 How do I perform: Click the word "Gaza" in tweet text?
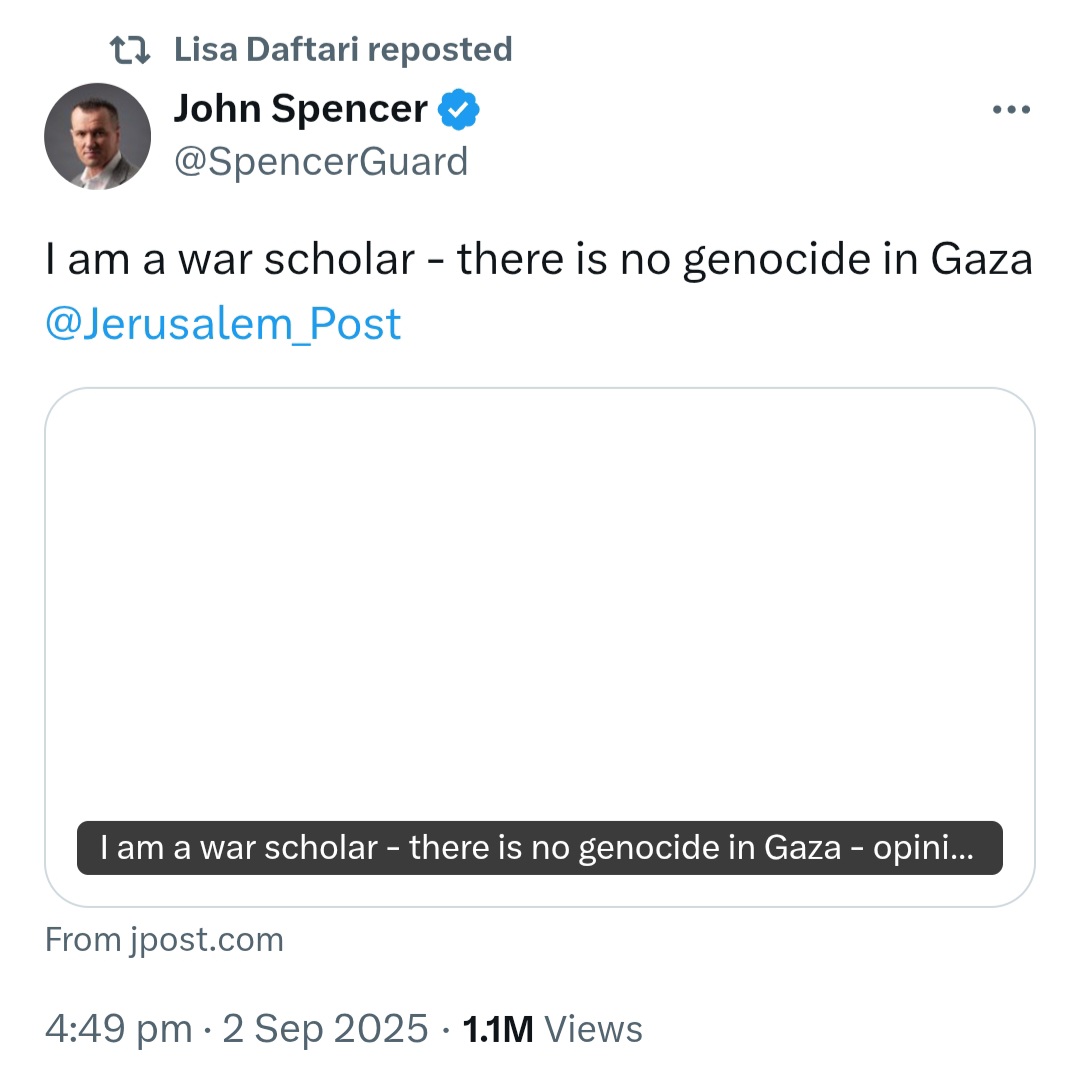[x=982, y=260]
